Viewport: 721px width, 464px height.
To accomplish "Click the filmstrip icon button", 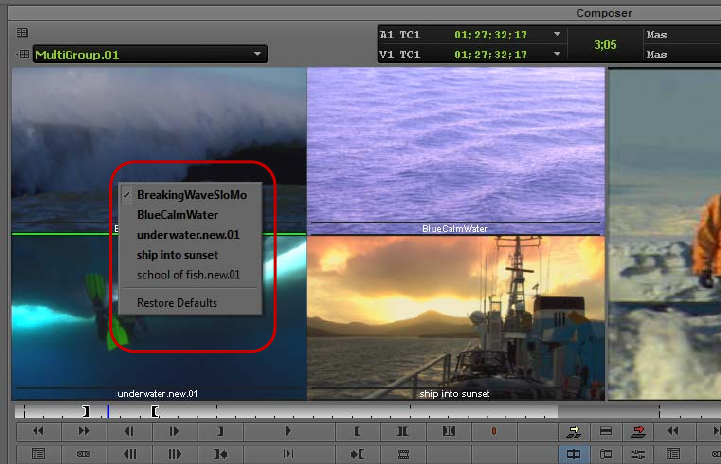I will [403, 454].
